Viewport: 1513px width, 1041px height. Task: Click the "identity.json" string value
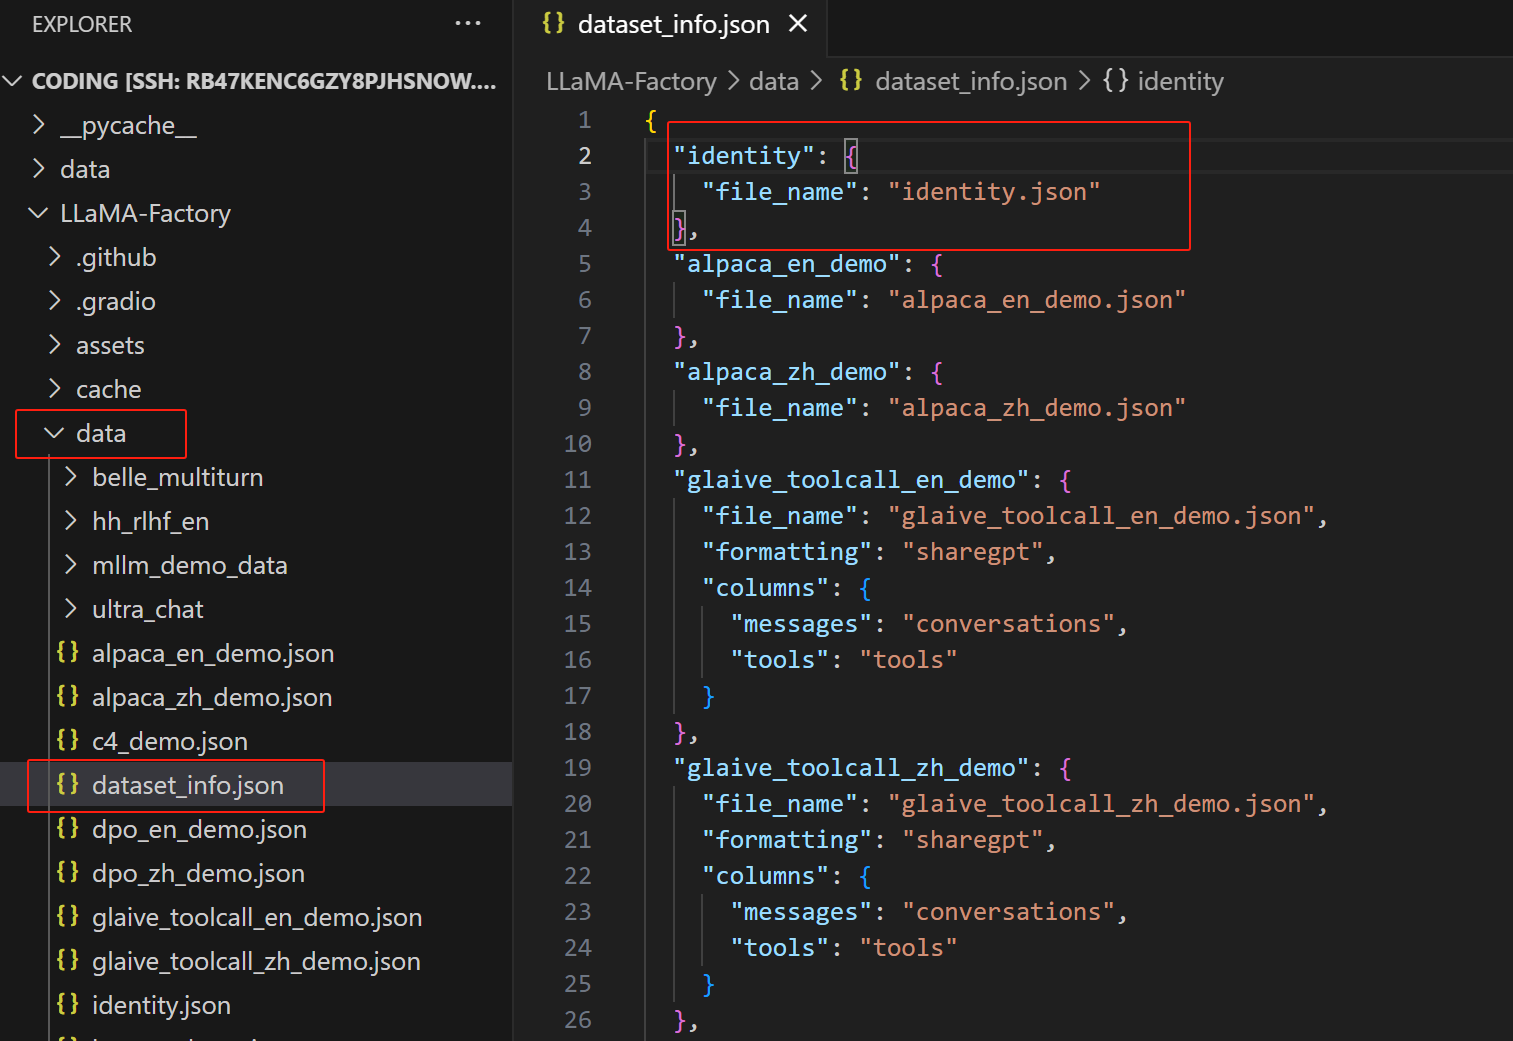tap(994, 192)
